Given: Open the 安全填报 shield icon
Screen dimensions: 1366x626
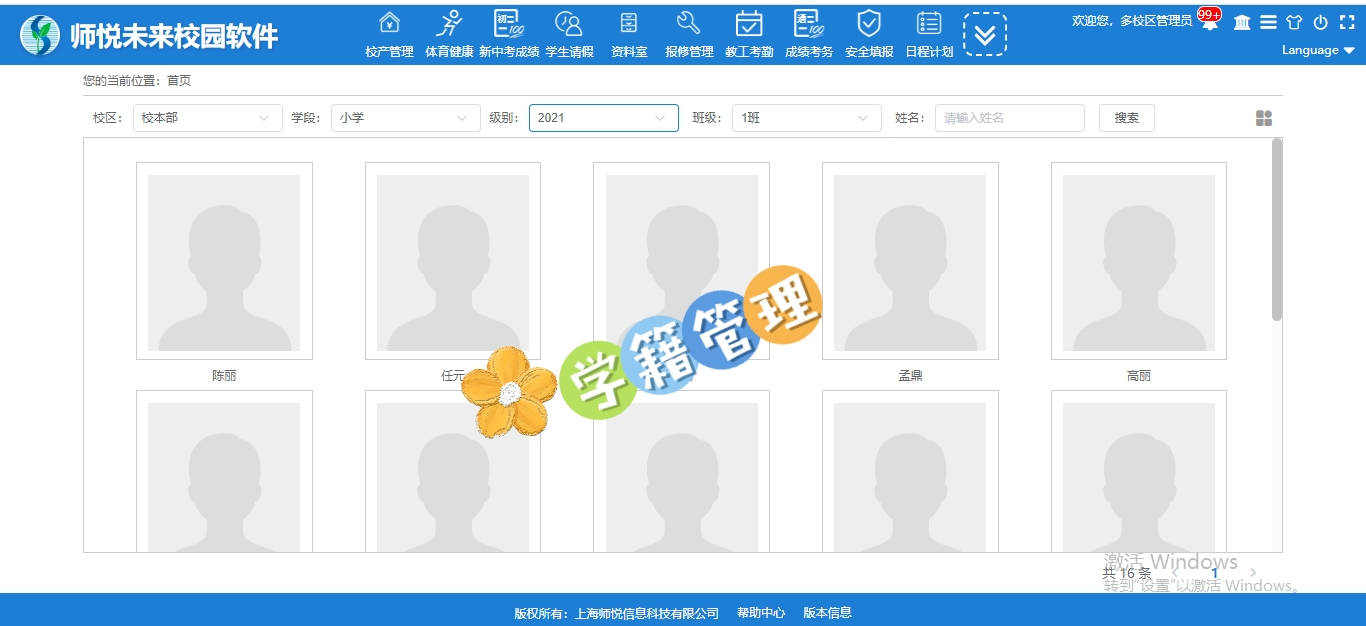Looking at the screenshot, I should (x=869, y=24).
